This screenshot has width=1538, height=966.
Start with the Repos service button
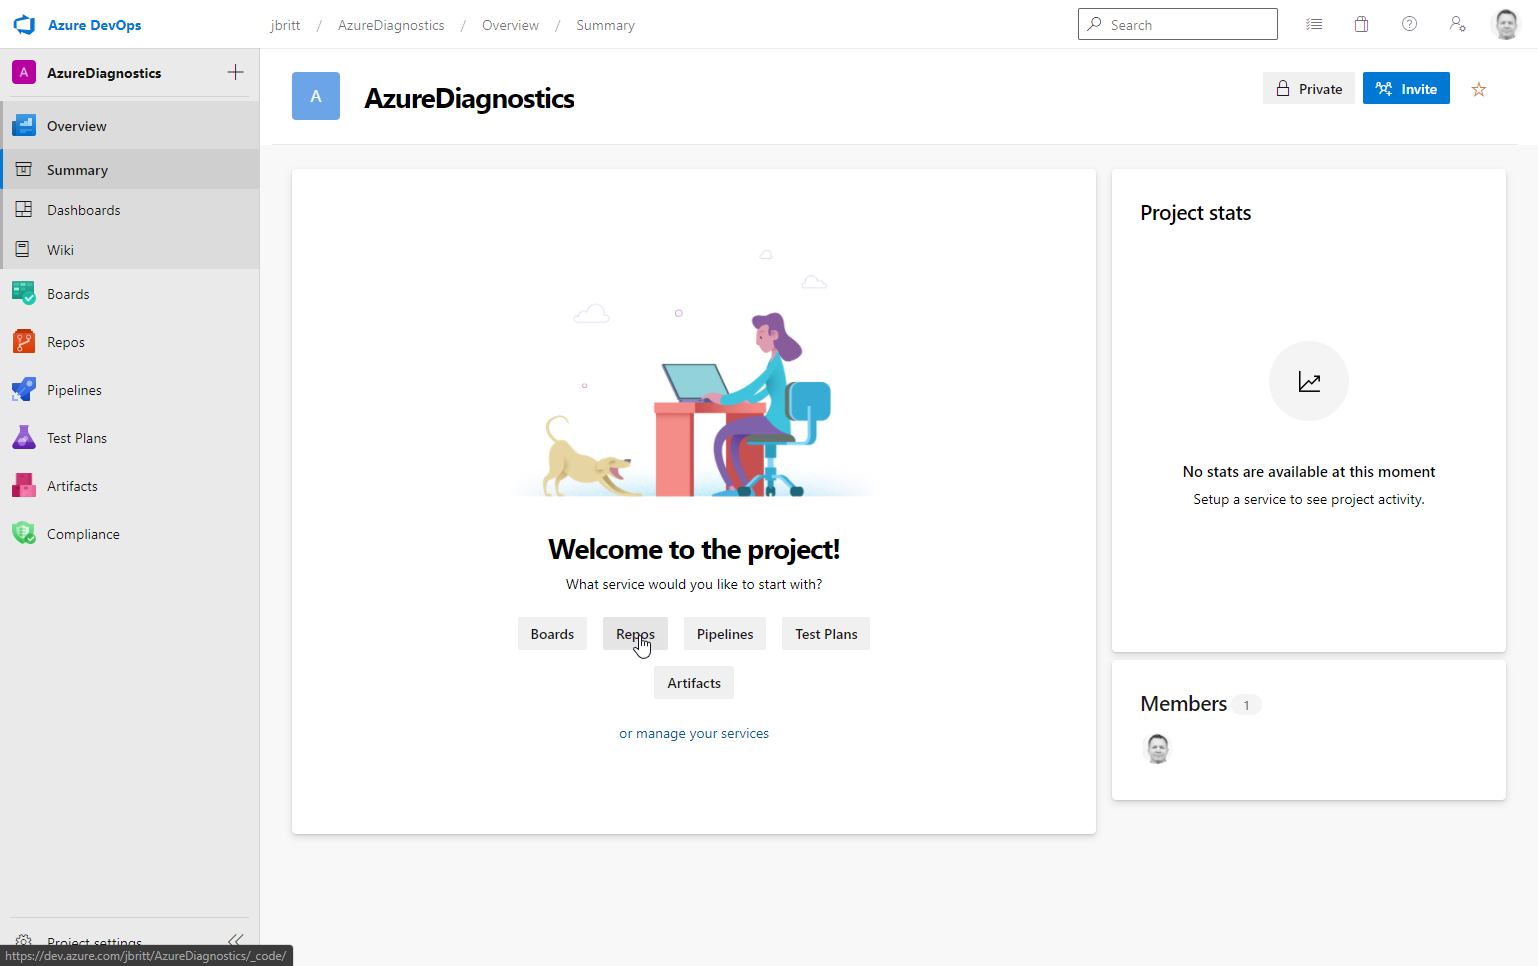click(x=635, y=634)
